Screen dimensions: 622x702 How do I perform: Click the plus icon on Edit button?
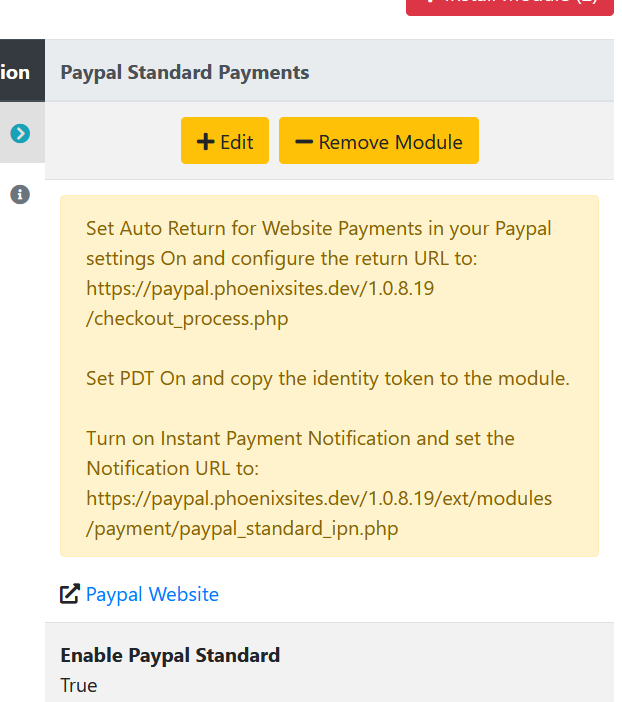click(206, 142)
